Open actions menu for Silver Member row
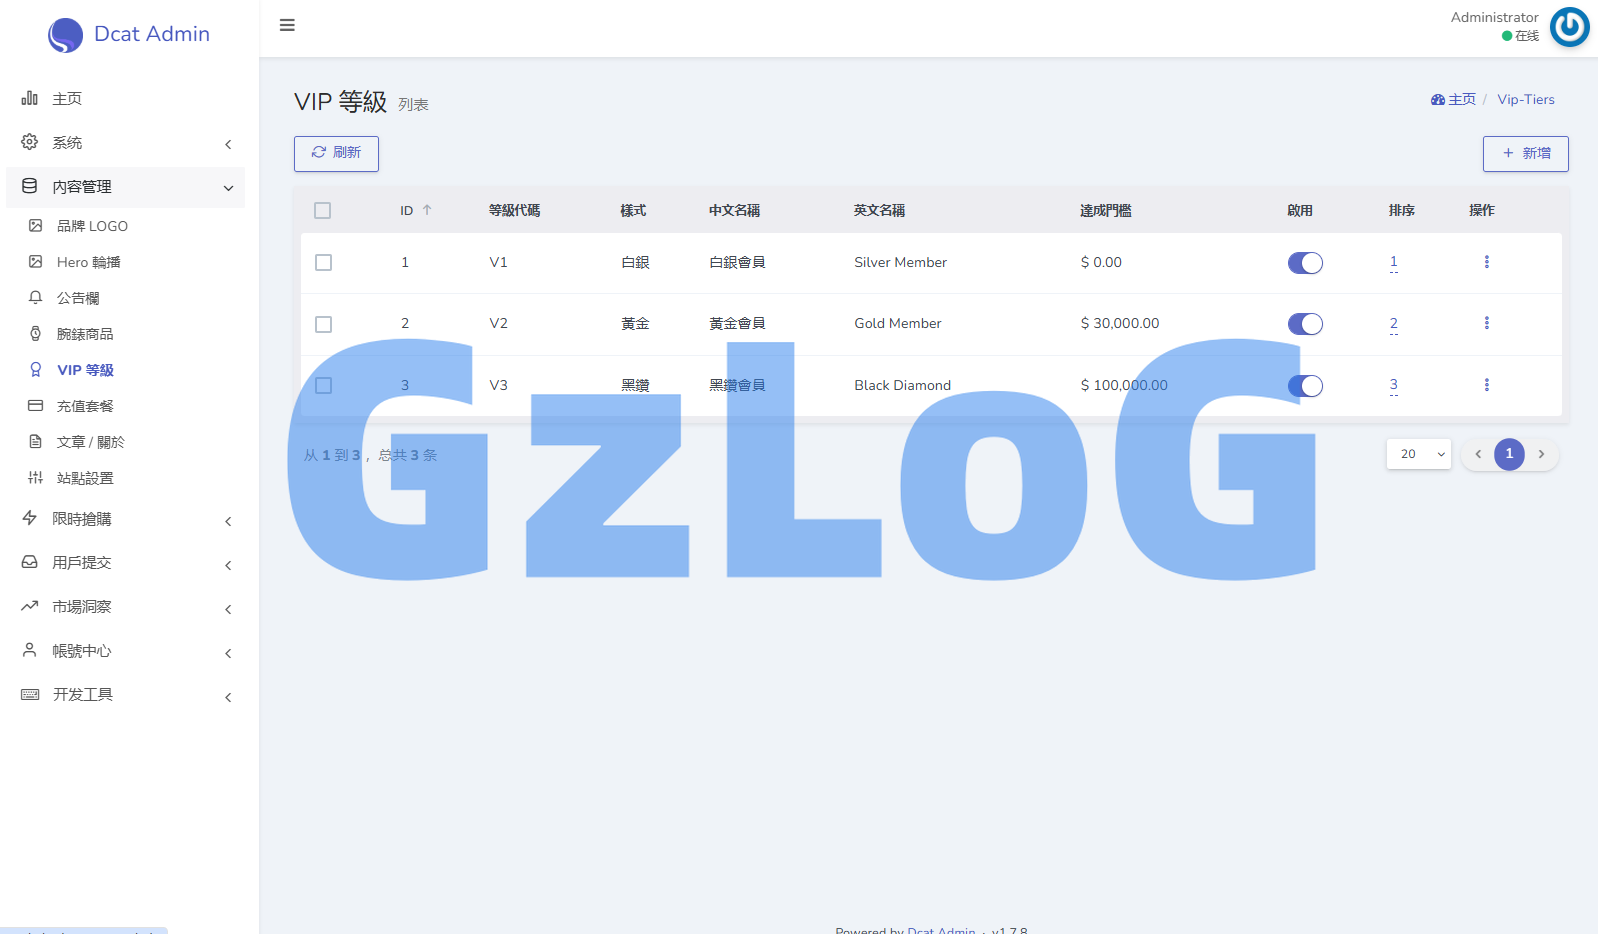Screen dimensions: 1598x934 click(x=1486, y=262)
